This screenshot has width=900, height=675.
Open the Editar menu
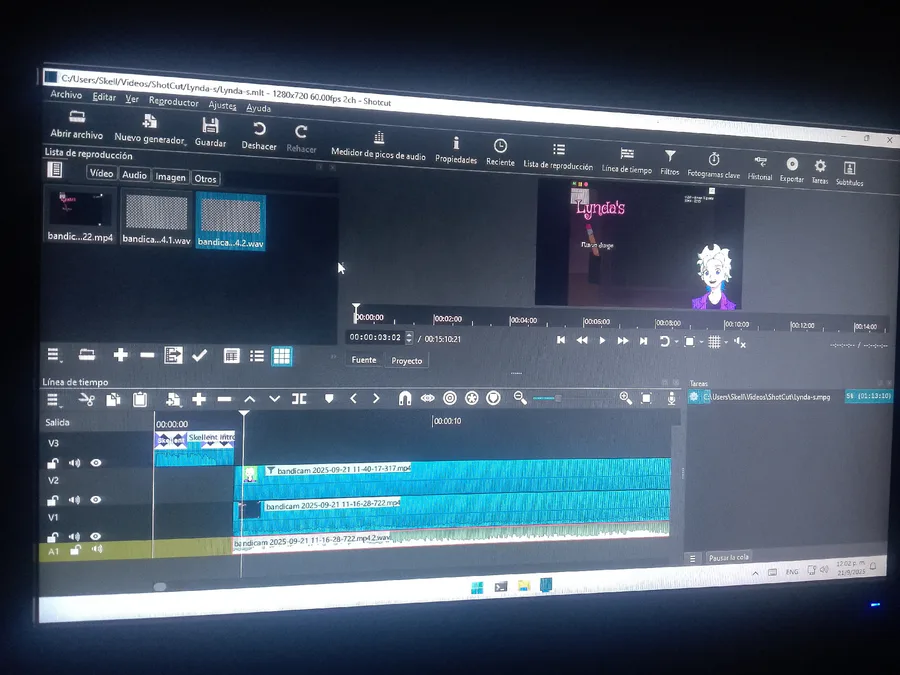pos(104,97)
